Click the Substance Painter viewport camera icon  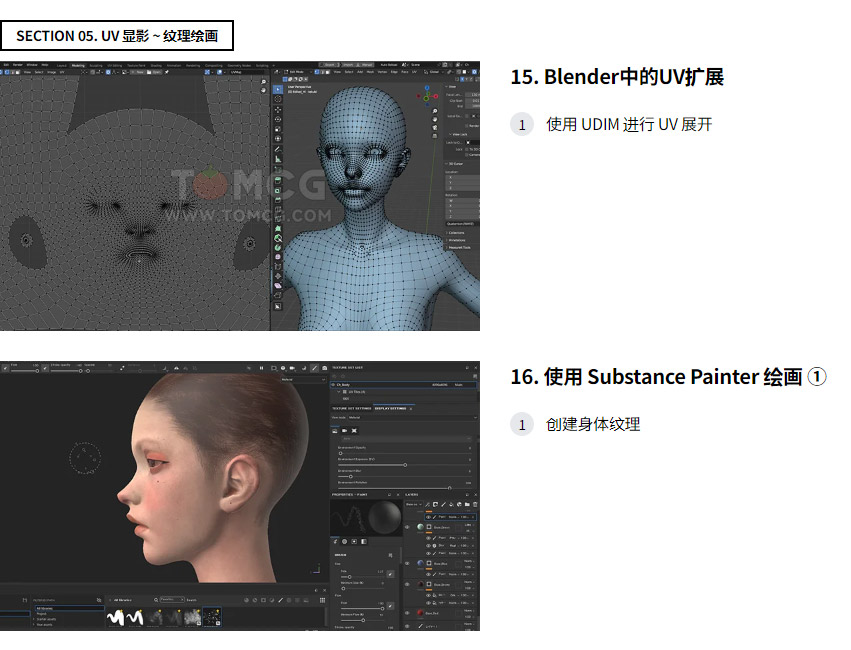tap(292, 368)
